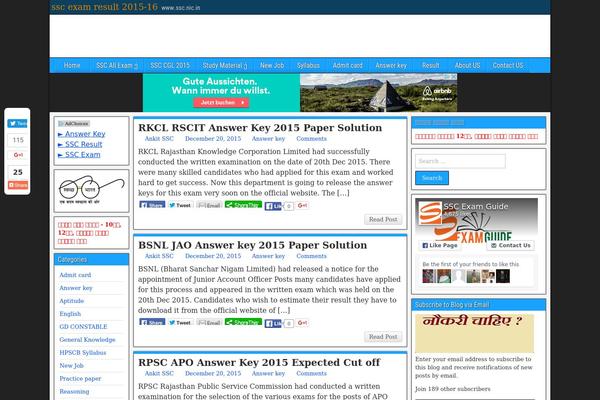Viewport: 600px width, 400px height.
Task: Open Contact US menu item
Action: [508, 65]
